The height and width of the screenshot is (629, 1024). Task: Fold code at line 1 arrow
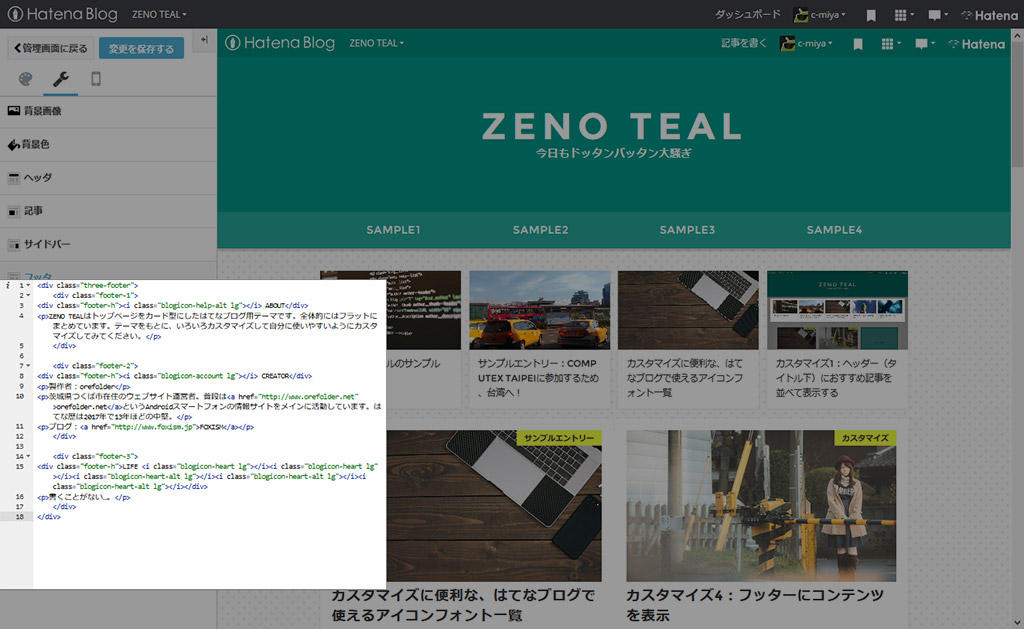(28, 285)
